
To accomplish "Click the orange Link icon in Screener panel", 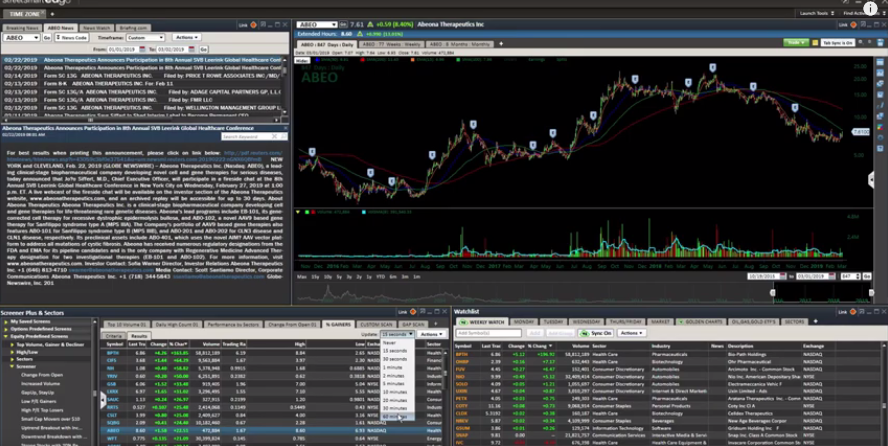I will pos(413,312).
